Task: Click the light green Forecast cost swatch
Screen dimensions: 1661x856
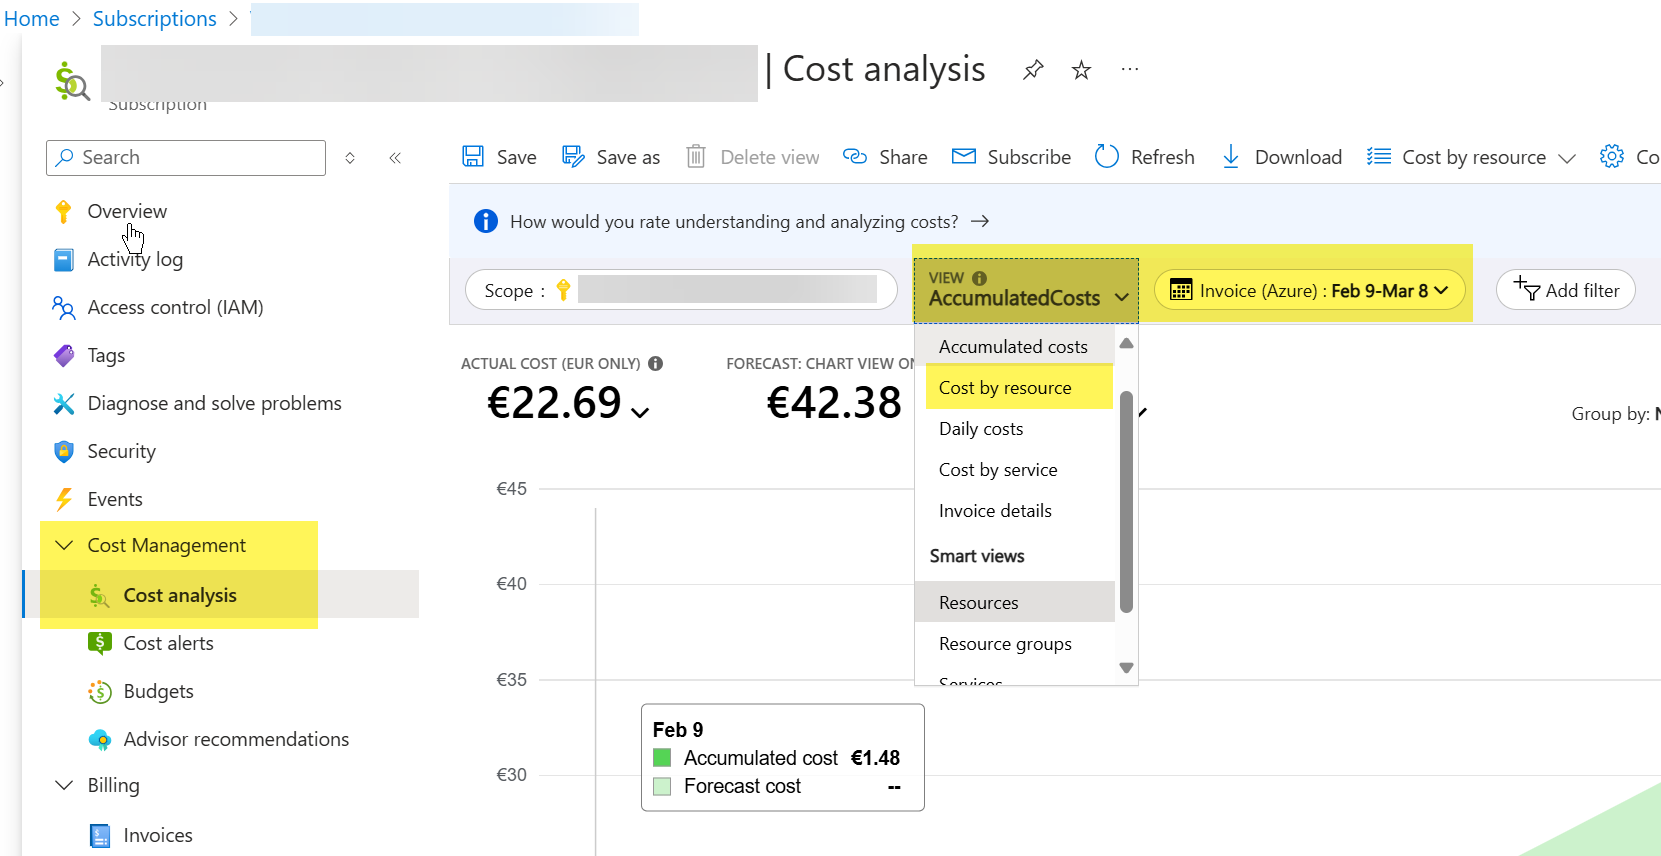Action: (x=662, y=786)
